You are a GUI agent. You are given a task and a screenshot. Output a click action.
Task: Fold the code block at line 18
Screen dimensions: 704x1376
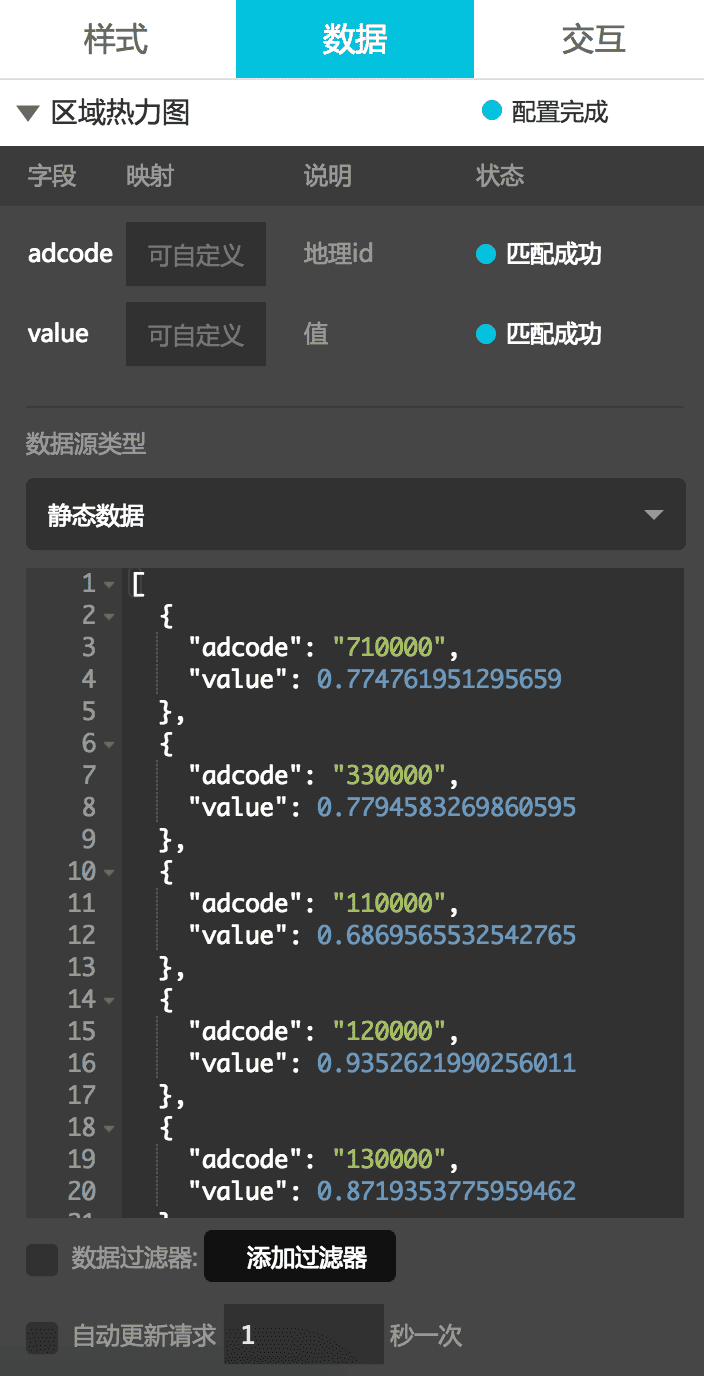(x=109, y=1128)
